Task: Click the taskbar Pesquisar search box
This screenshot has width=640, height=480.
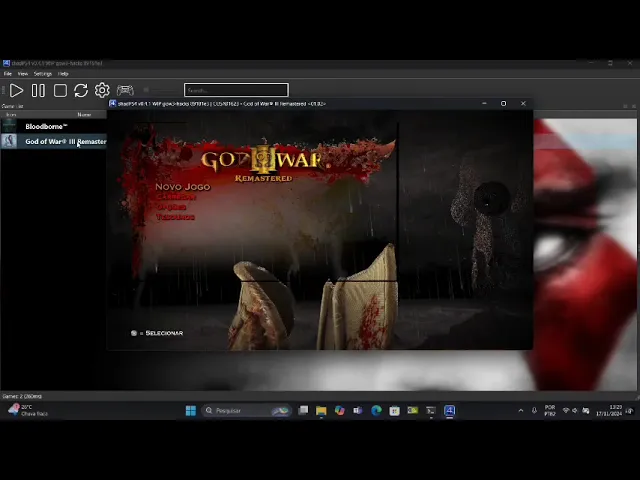Action: point(247,411)
